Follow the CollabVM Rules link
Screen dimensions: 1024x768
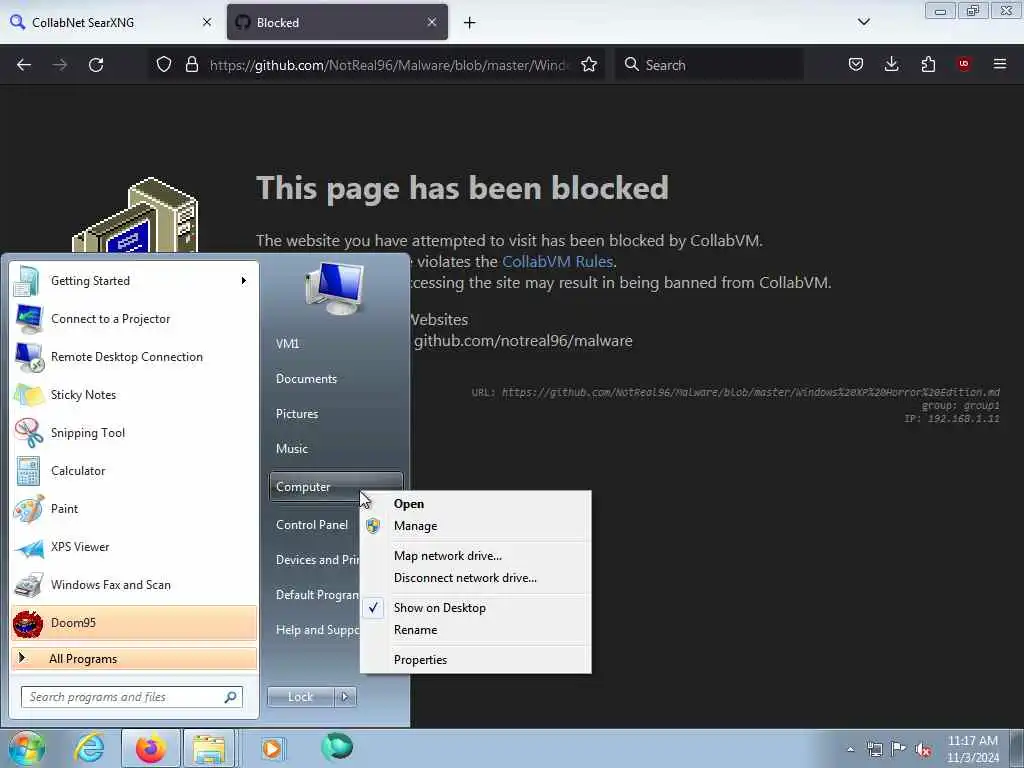pos(557,261)
